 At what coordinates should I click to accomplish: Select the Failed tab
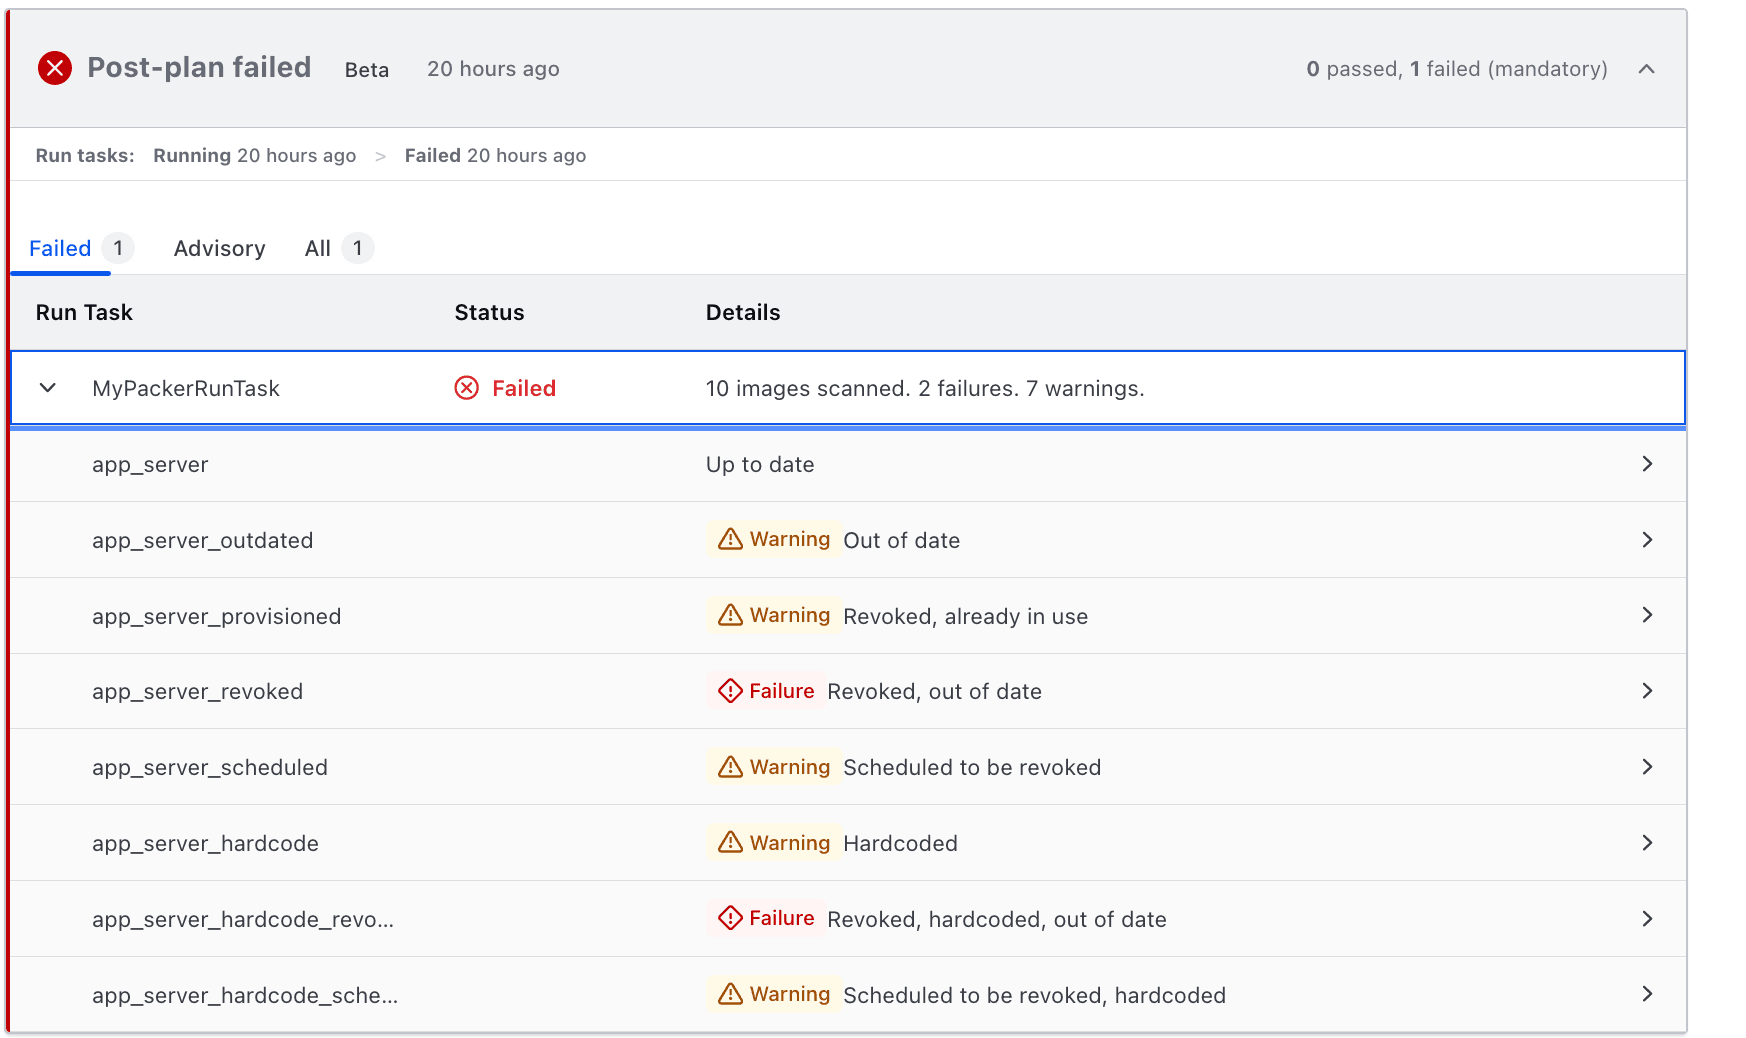pyautogui.click(x=59, y=248)
